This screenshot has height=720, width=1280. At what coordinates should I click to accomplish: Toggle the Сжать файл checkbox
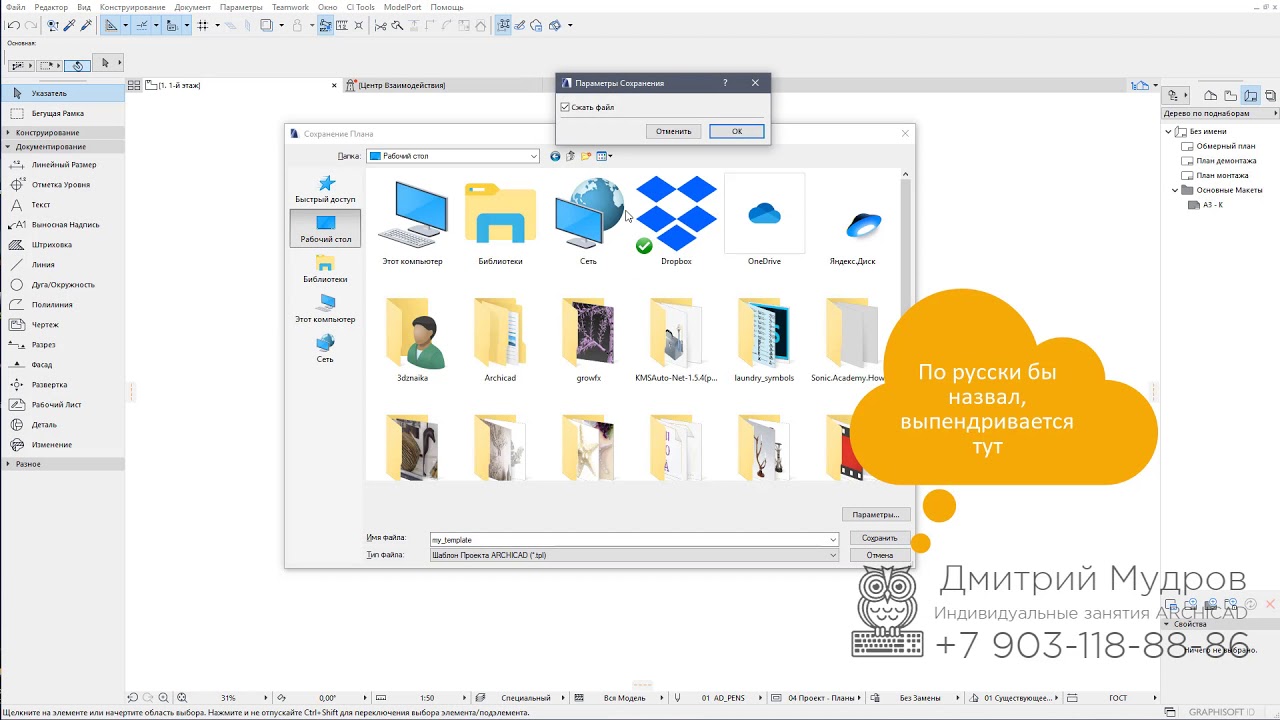(x=565, y=107)
